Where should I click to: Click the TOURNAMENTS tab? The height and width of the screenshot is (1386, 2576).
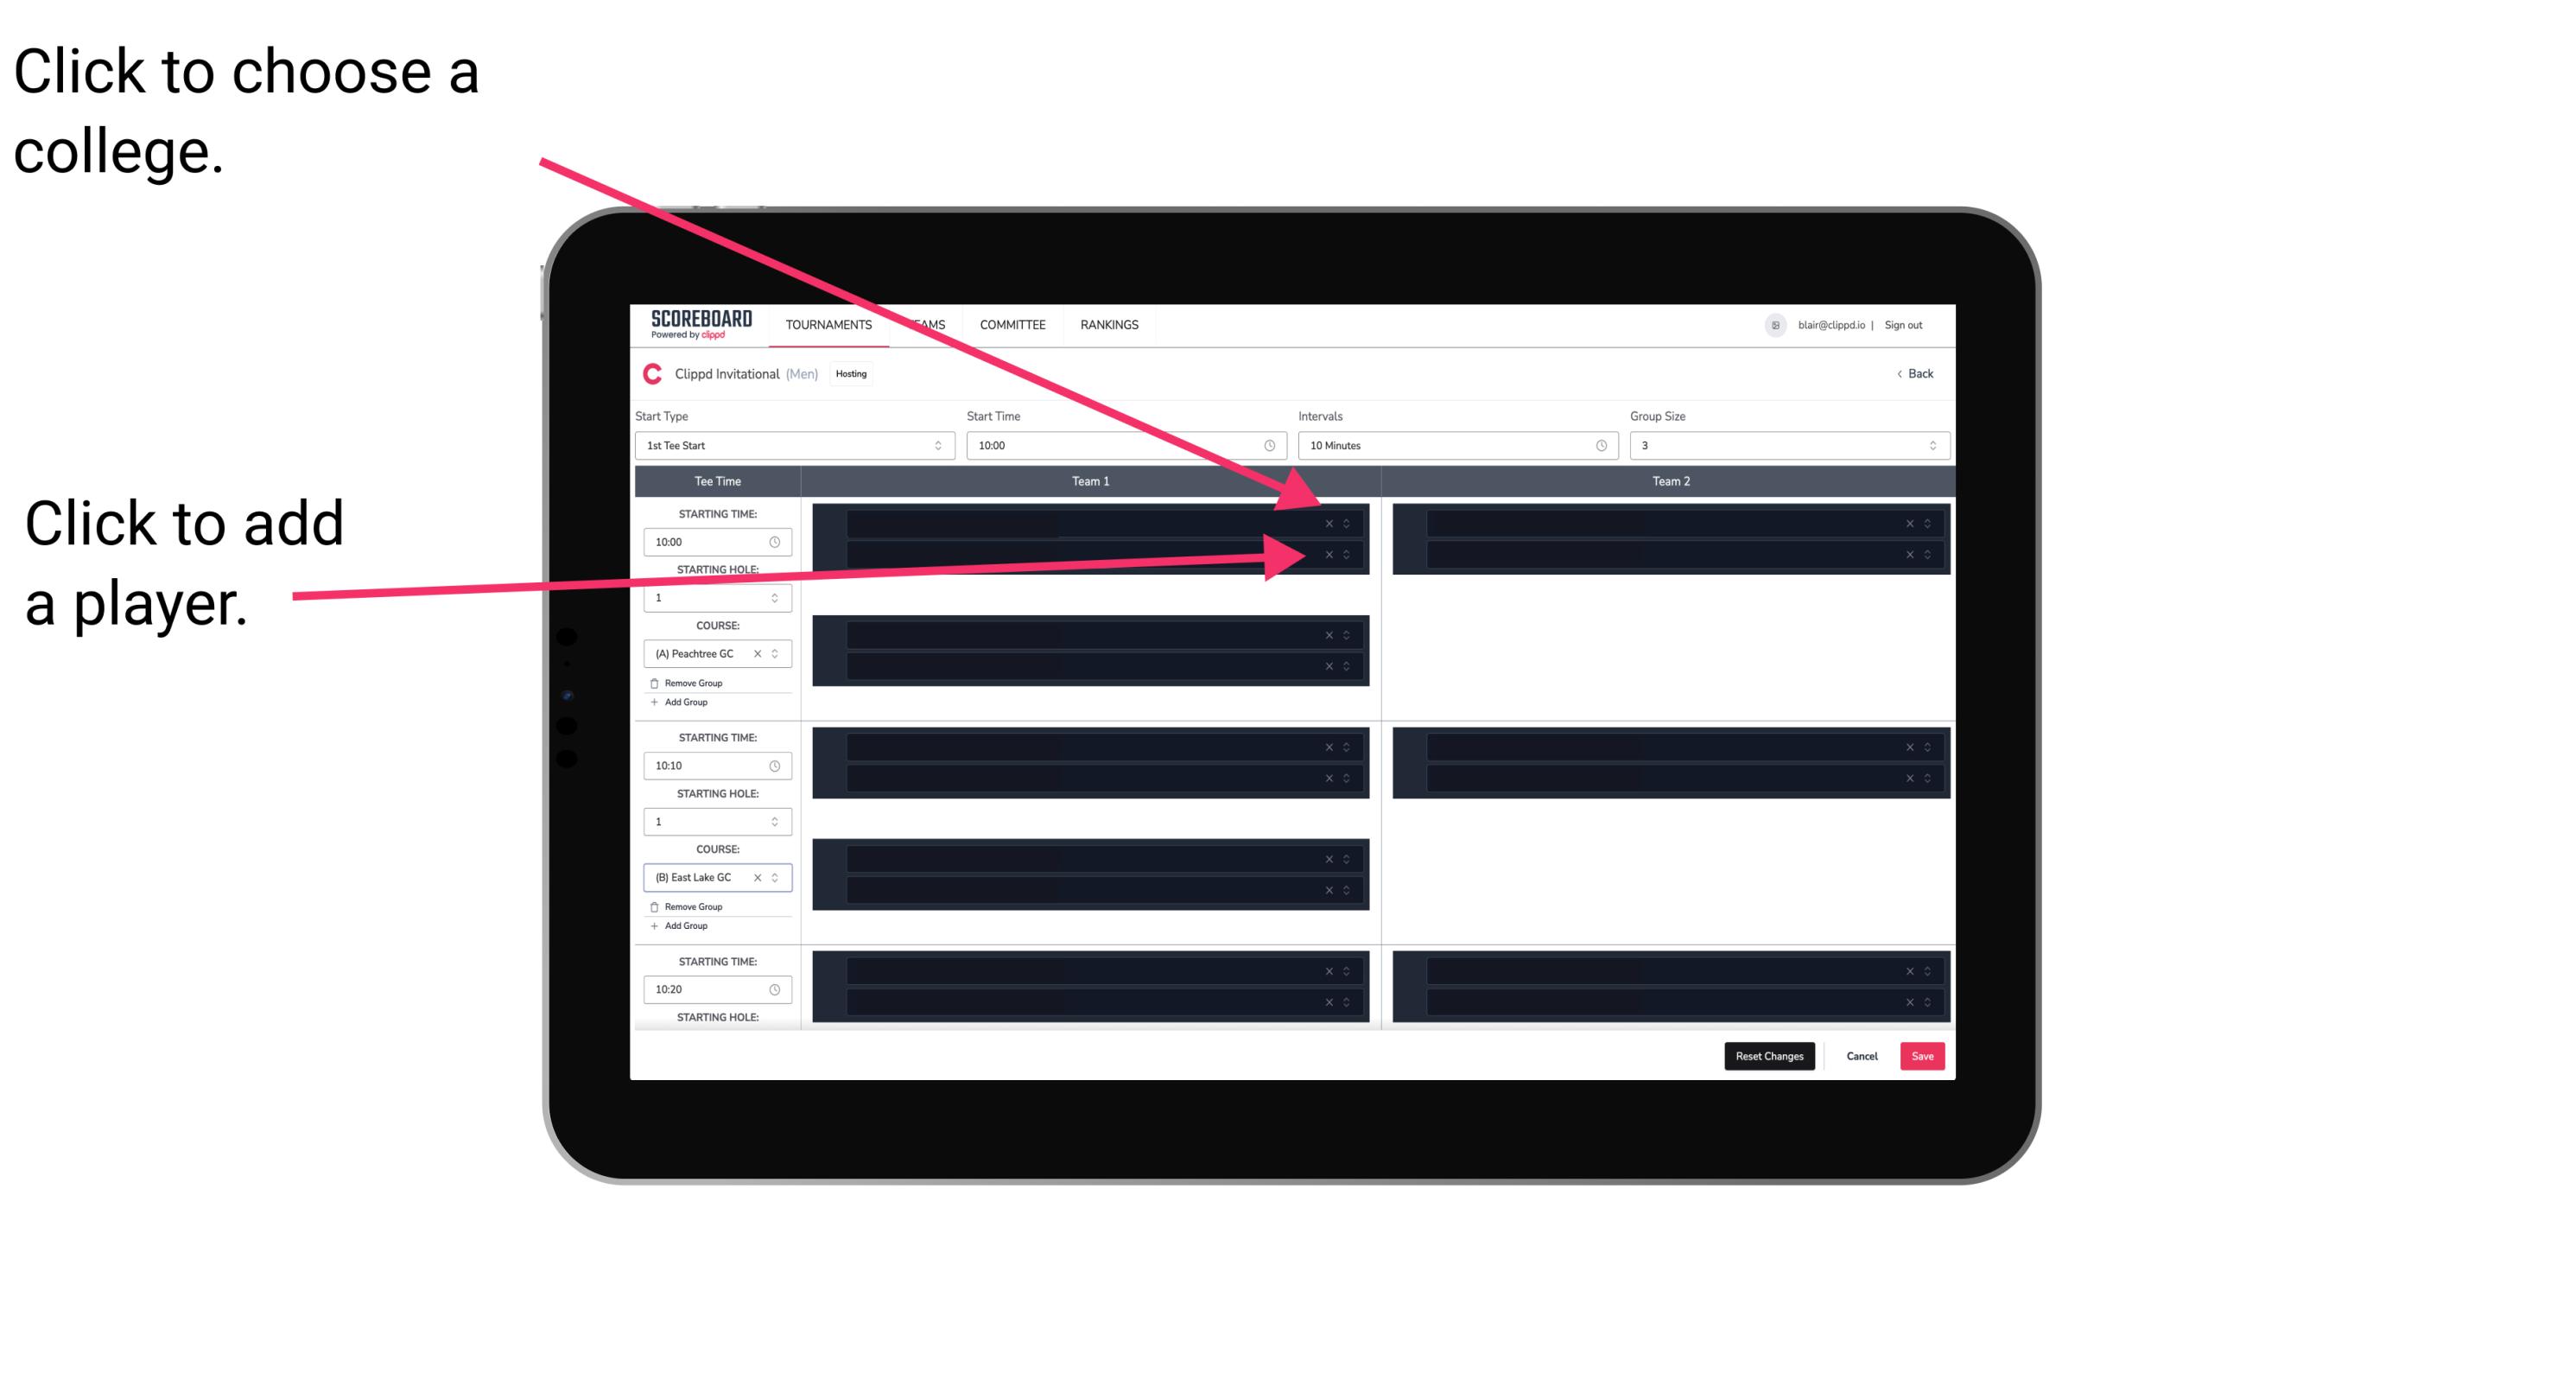pyautogui.click(x=826, y=324)
